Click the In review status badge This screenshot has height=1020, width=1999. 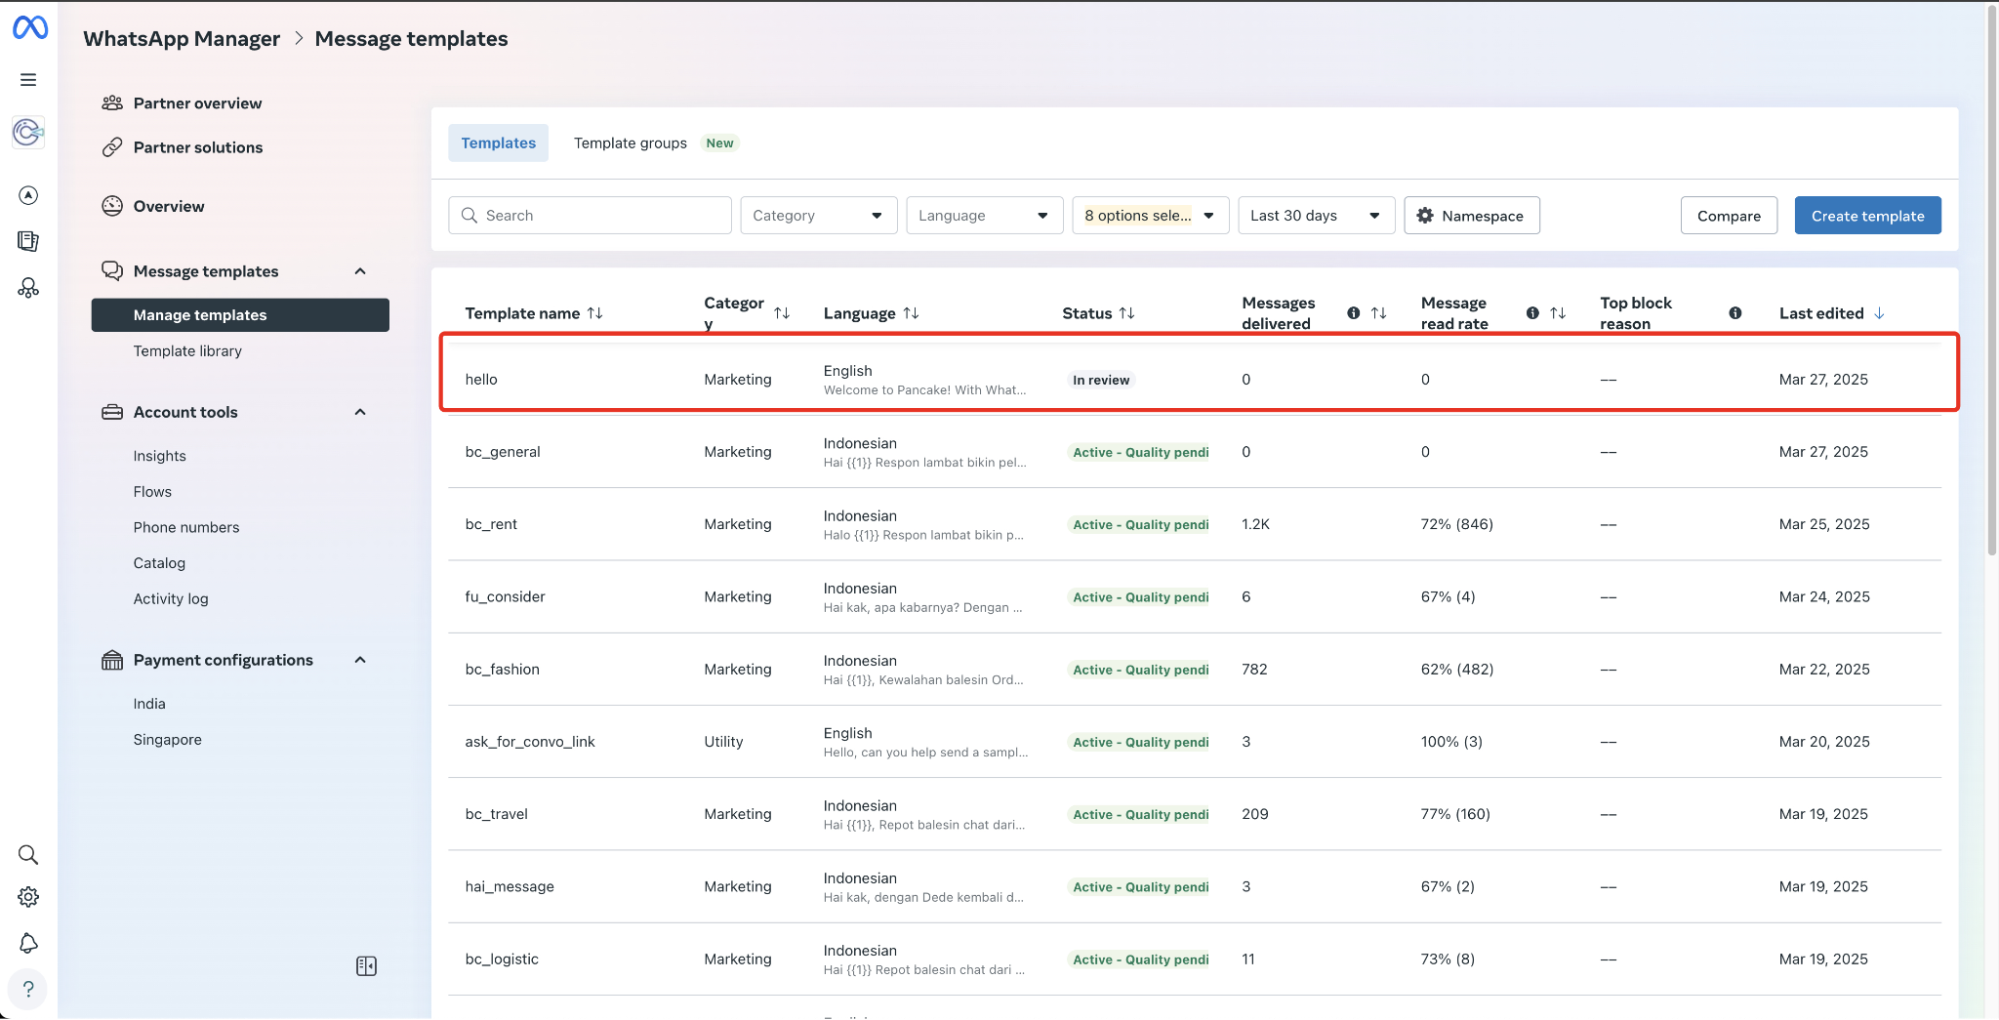click(x=1100, y=380)
